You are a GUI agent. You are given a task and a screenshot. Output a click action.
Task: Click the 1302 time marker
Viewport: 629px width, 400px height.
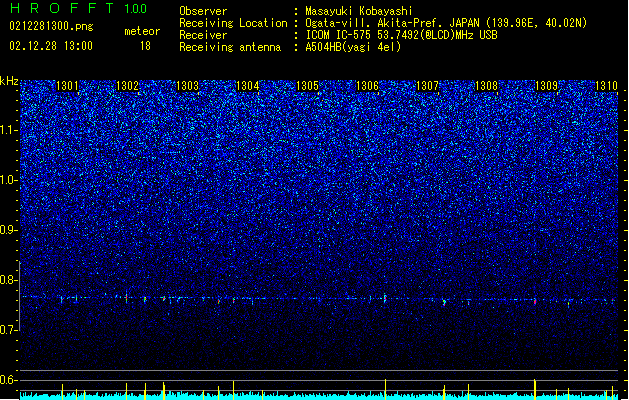coord(127,86)
